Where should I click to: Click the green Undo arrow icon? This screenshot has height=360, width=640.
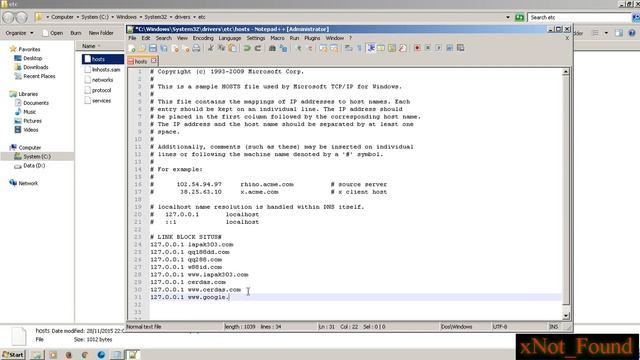247,48
